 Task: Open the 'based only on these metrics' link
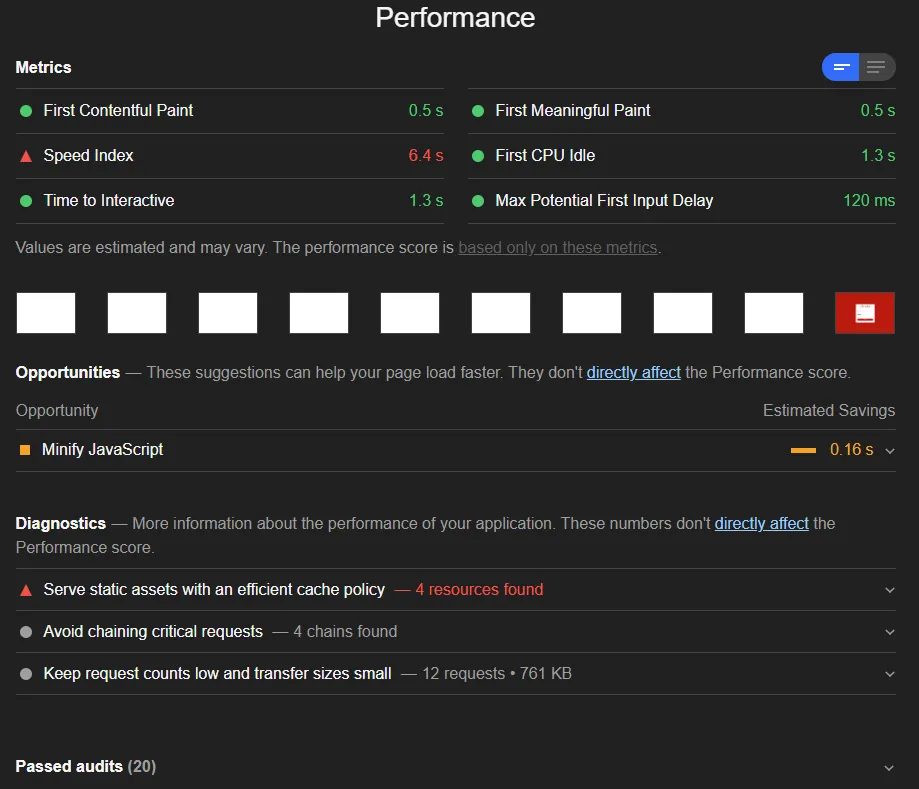pyautogui.click(x=558, y=247)
